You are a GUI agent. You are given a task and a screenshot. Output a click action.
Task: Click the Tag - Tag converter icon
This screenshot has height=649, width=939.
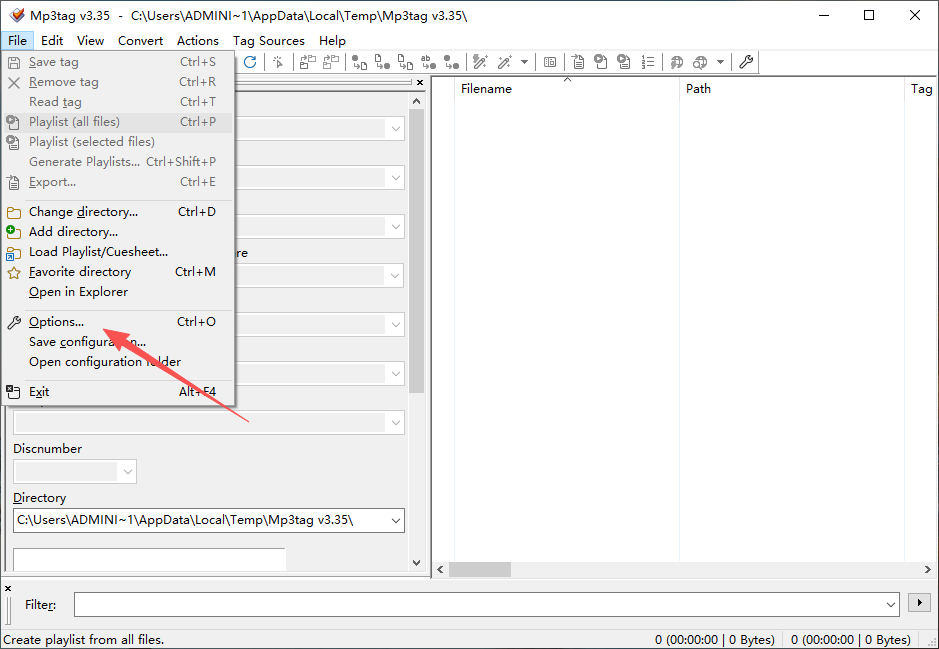point(452,62)
